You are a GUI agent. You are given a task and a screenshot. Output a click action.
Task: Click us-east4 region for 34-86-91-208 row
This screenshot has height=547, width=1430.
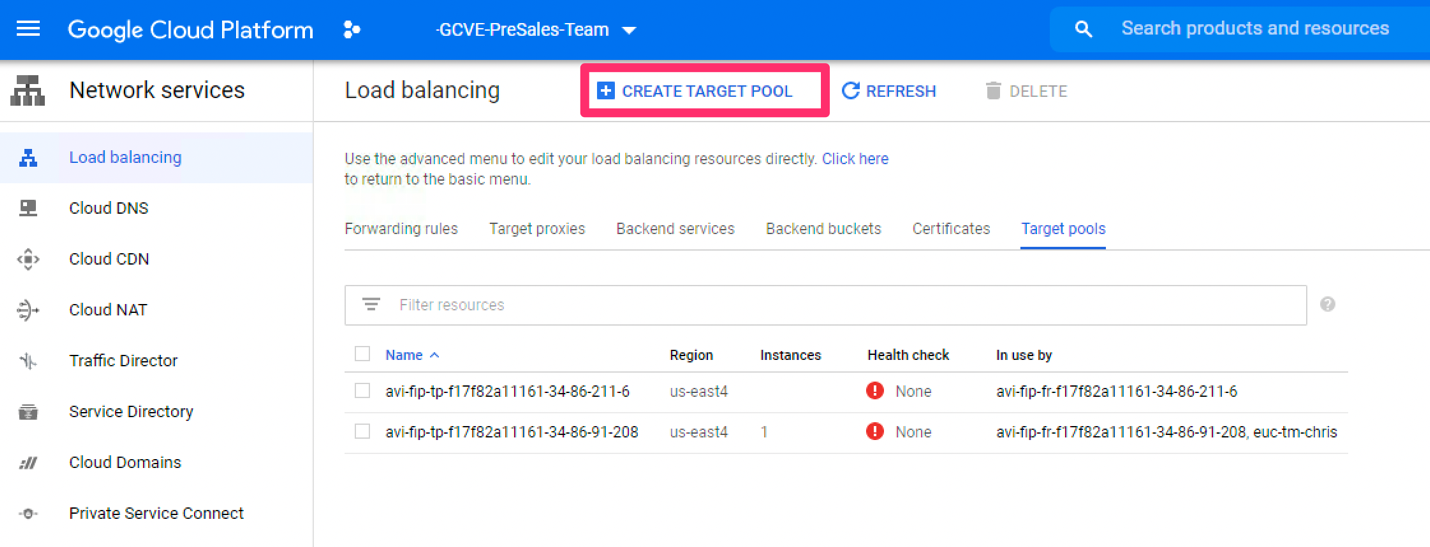click(699, 432)
